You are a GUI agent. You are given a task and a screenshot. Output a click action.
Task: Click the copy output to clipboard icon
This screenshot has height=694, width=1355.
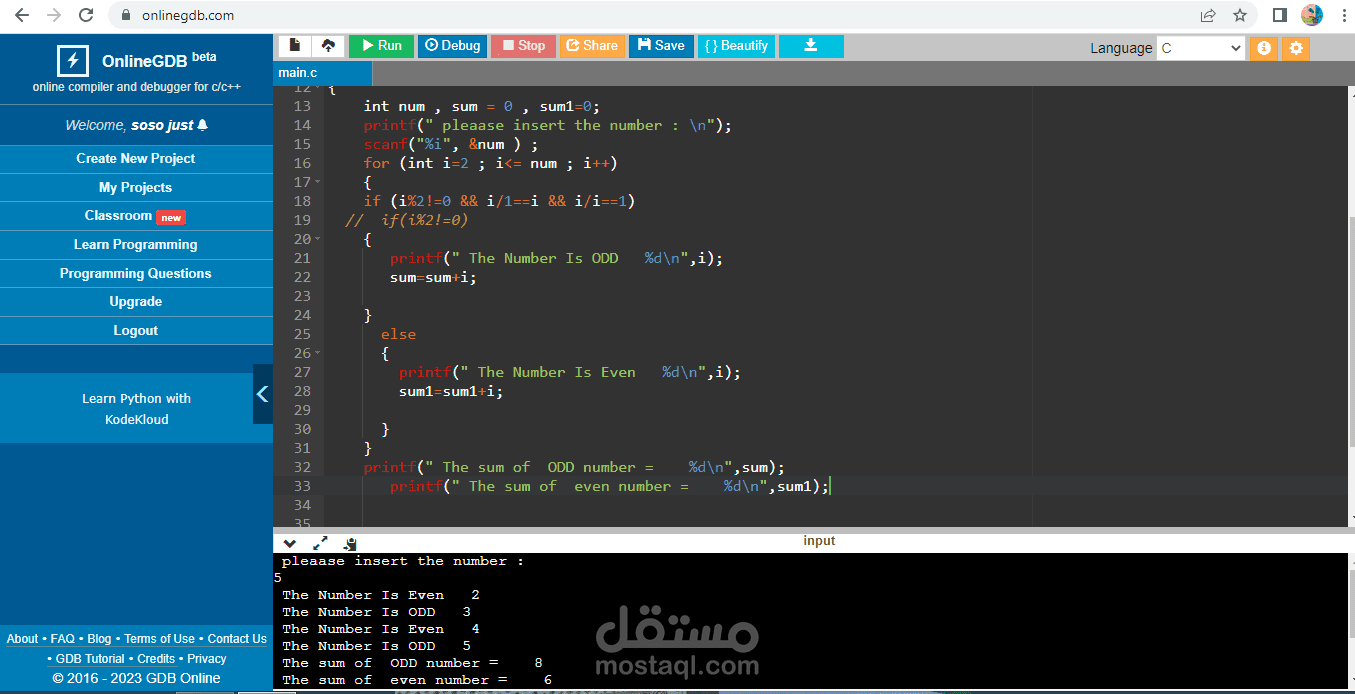[x=350, y=543]
